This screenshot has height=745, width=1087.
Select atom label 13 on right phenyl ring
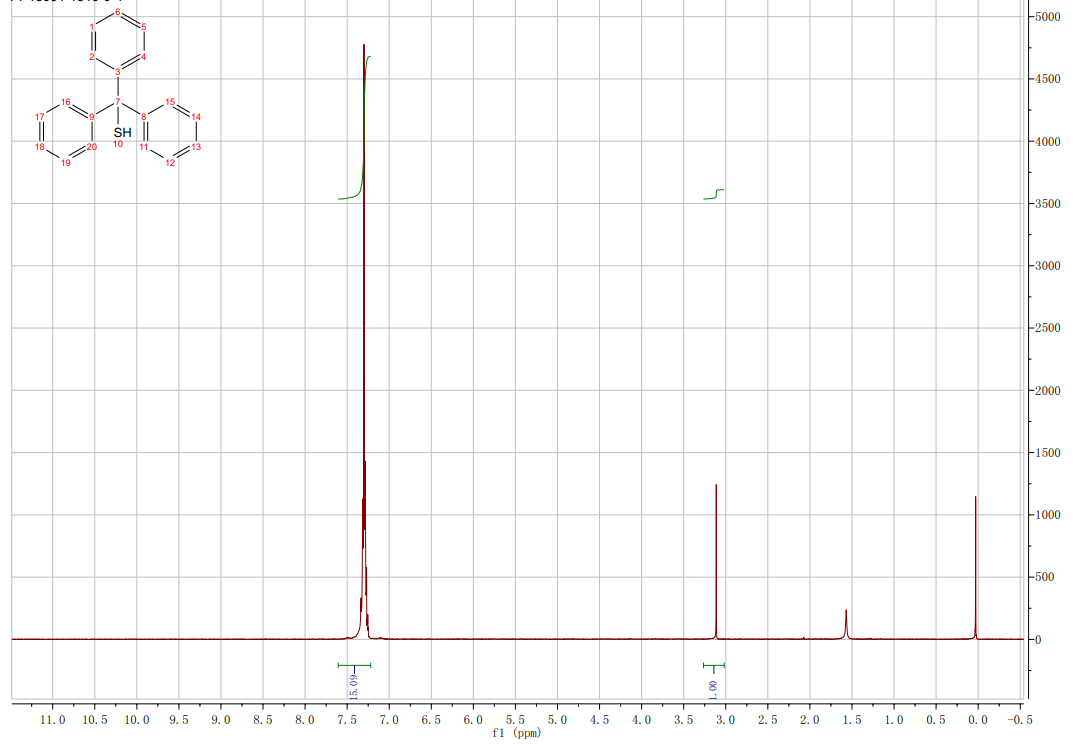[197, 147]
